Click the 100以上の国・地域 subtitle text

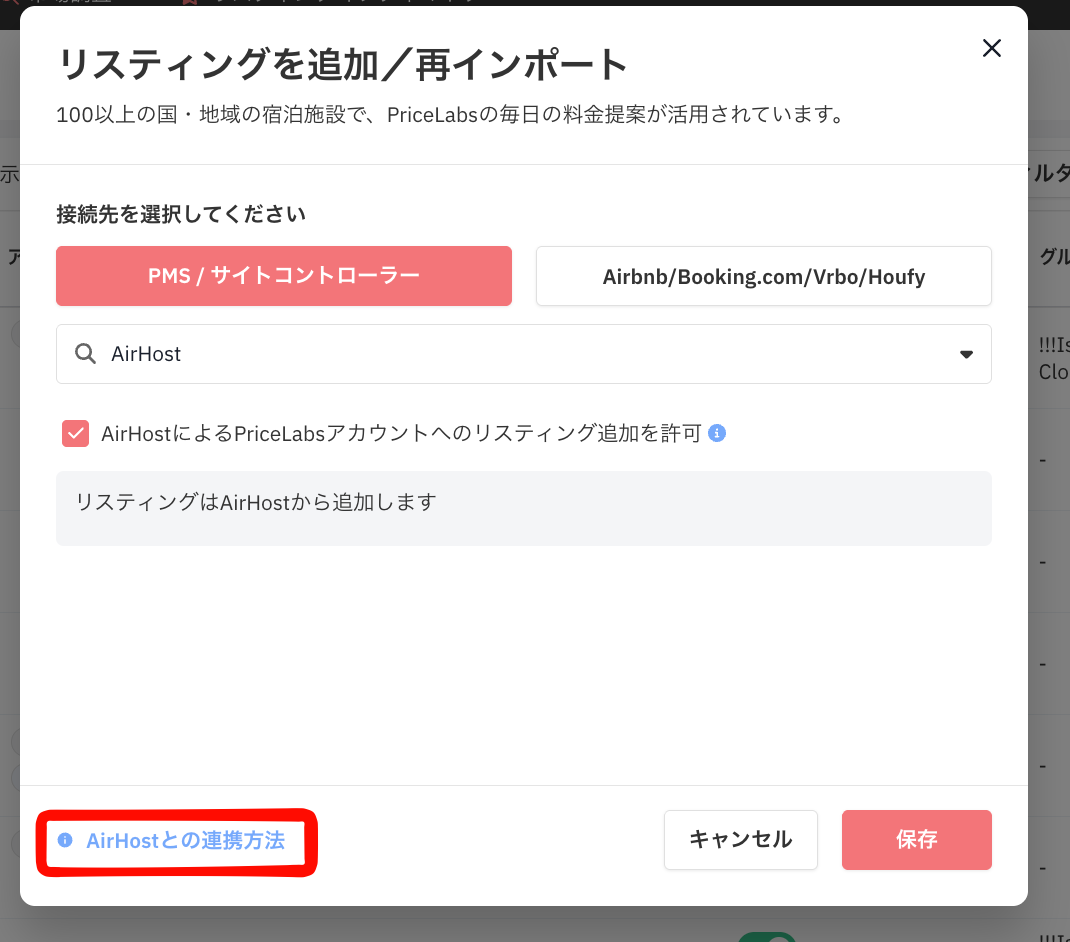pyautogui.click(x=451, y=115)
